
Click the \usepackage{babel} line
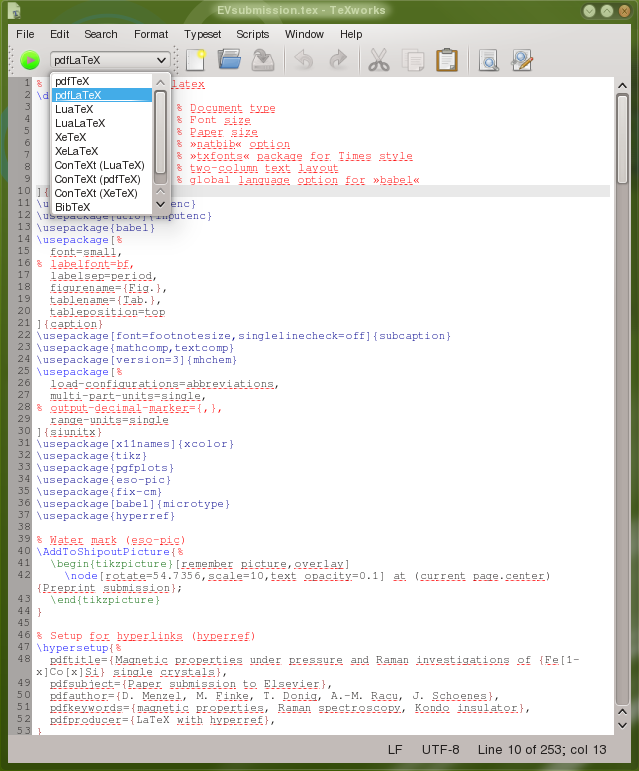(x=96, y=228)
